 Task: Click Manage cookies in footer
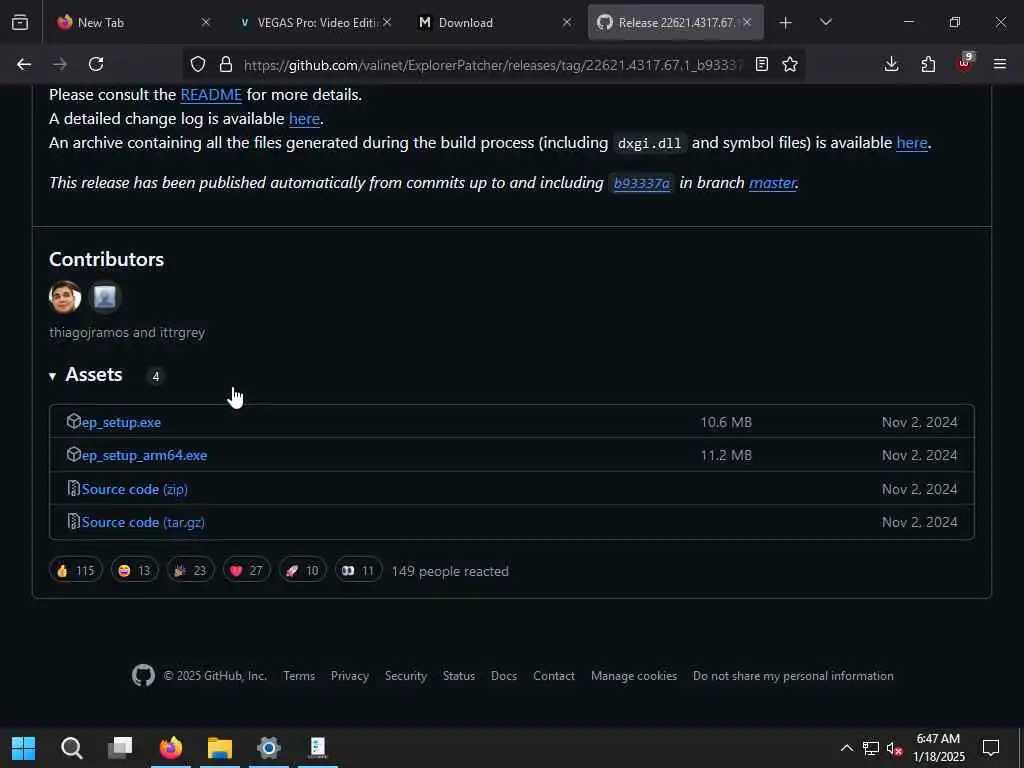[634, 676]
